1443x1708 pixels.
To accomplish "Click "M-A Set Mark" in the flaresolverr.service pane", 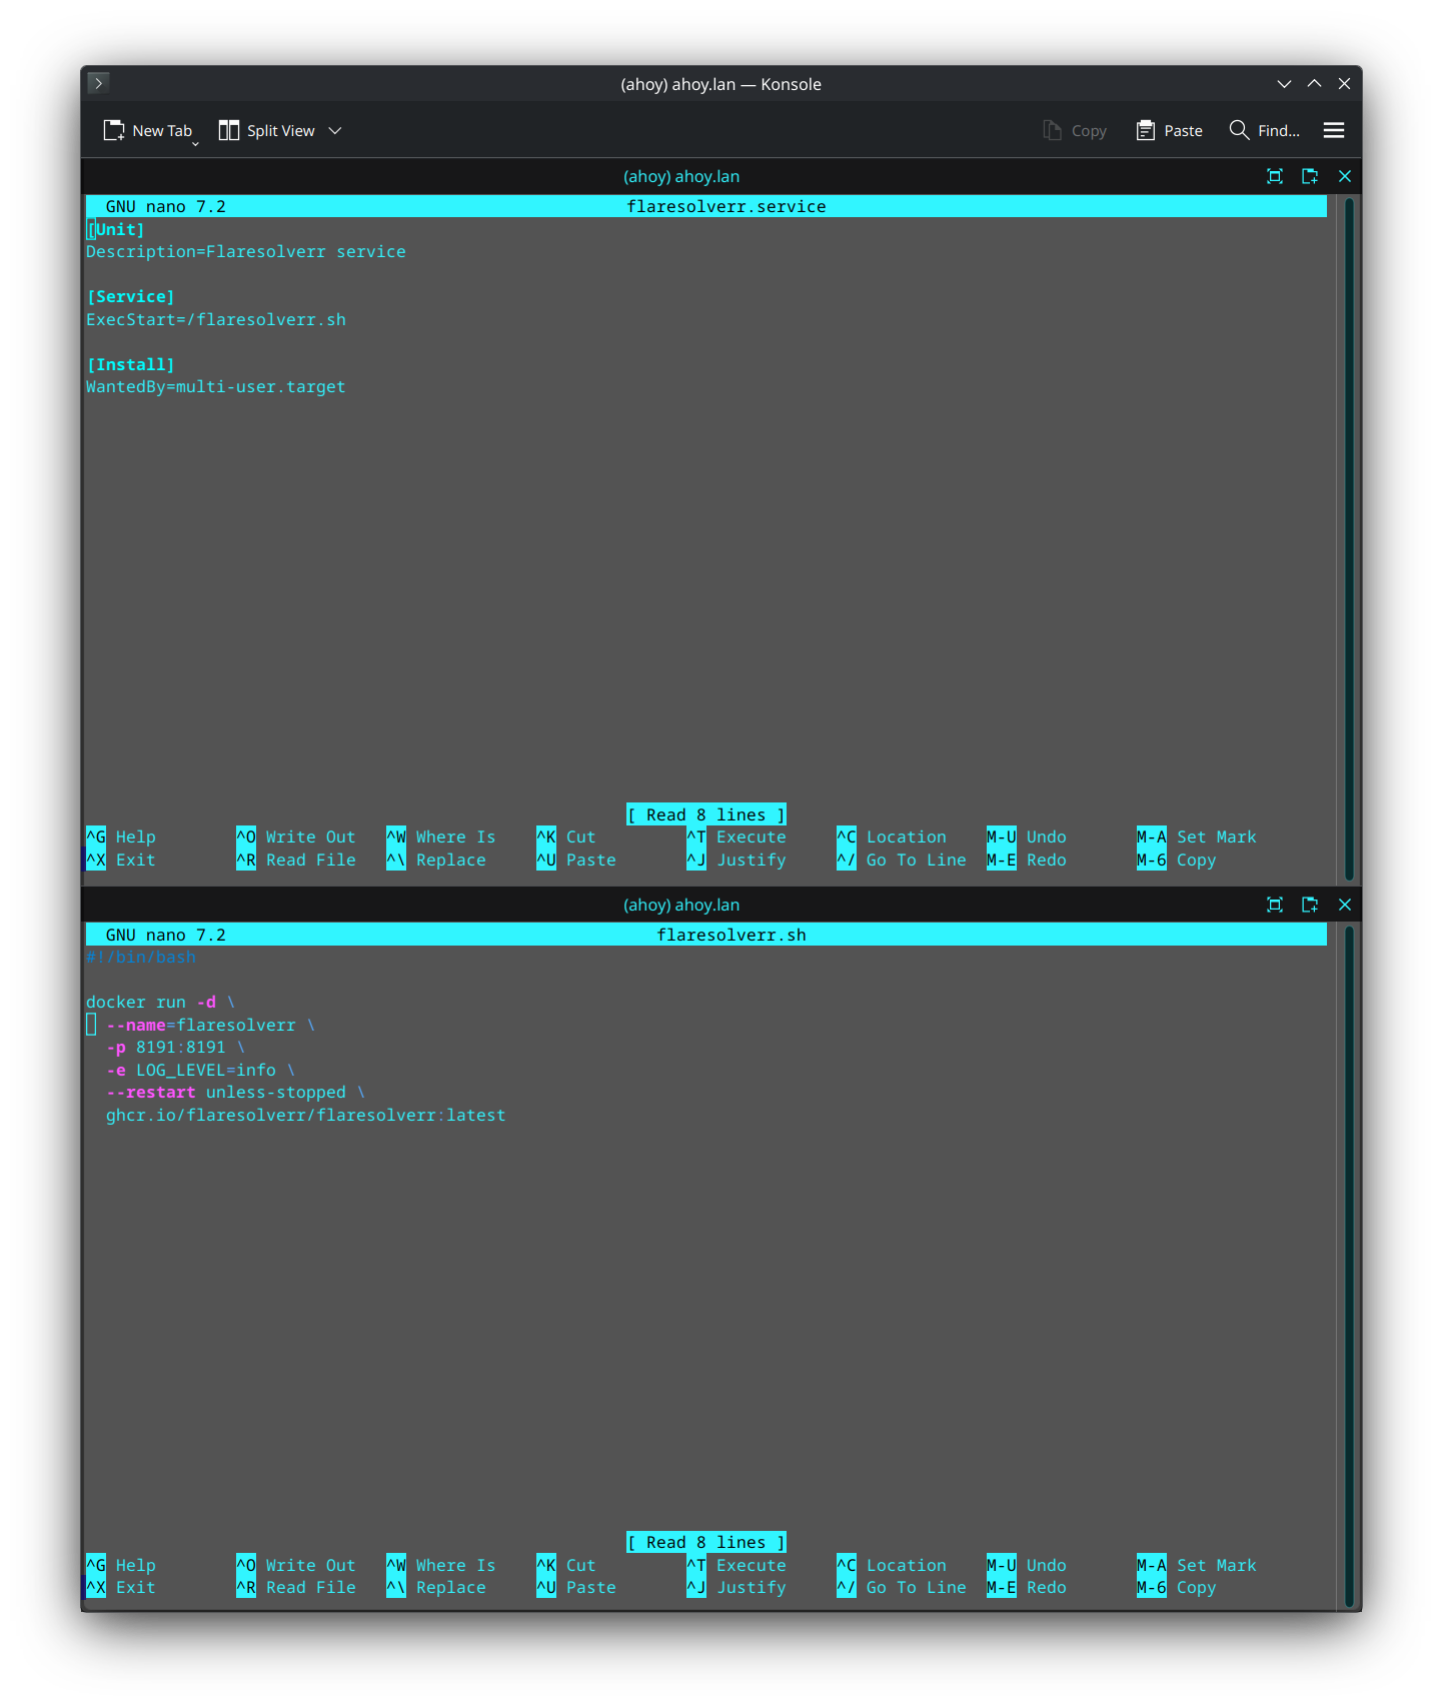I will click(x=1196, y=838).
